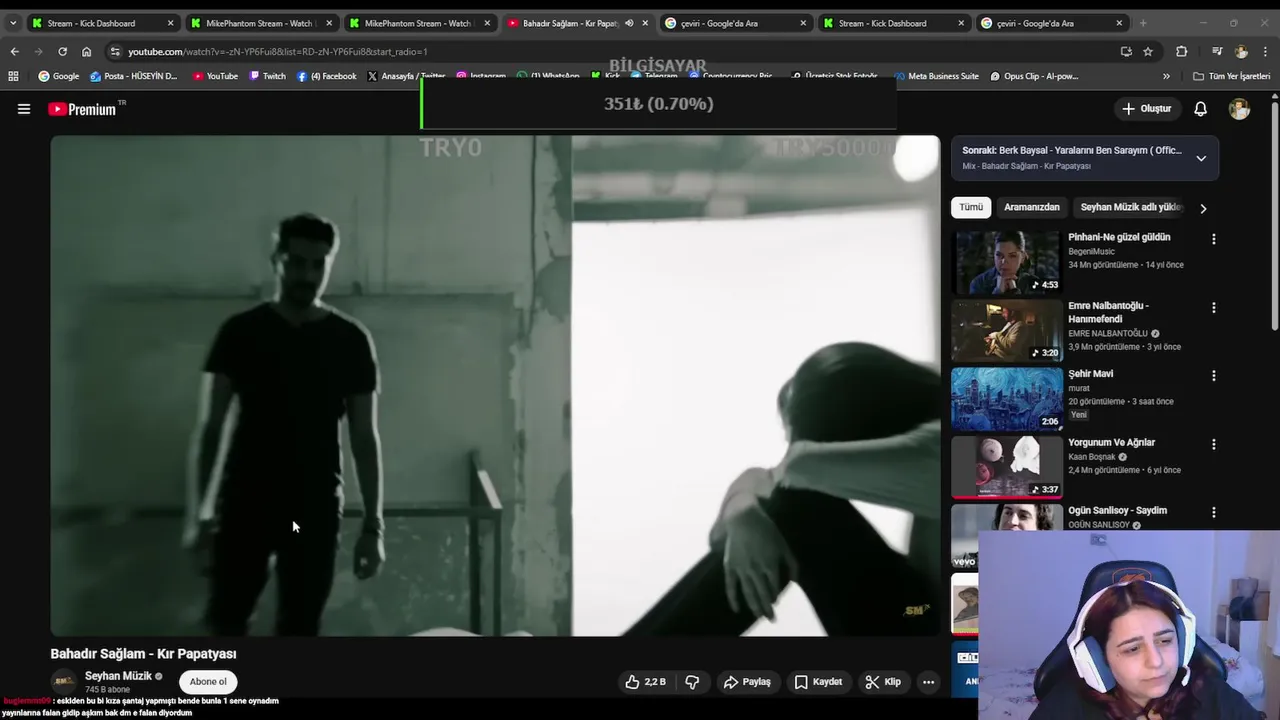Open more actions for the video

tap(928, 682)
